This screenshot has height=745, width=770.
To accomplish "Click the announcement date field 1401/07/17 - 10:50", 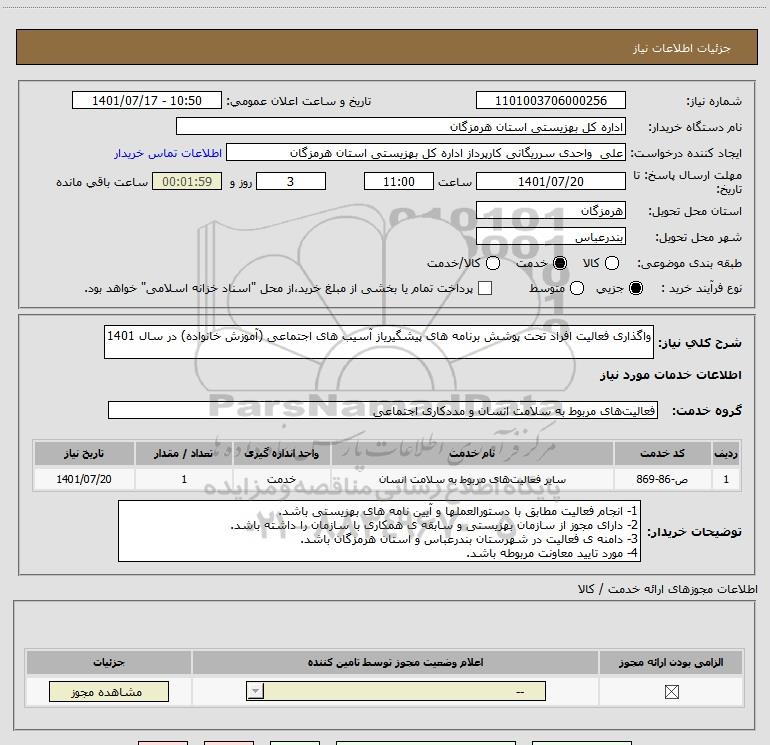I will (147, 100).
